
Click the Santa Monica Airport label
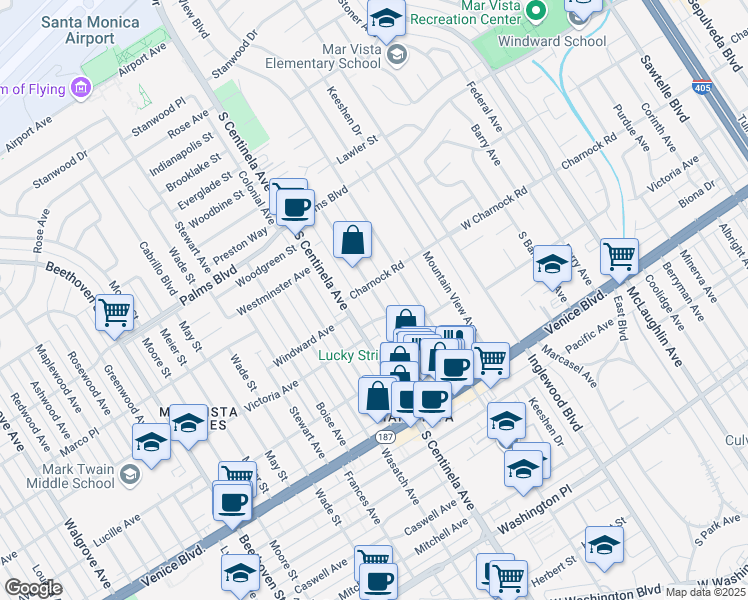(90, 30)
